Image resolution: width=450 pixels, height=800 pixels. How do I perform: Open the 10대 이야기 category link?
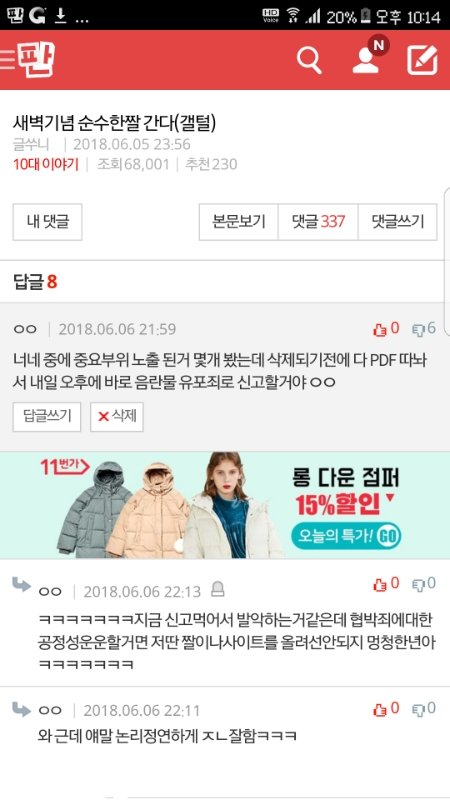(46, 165)
